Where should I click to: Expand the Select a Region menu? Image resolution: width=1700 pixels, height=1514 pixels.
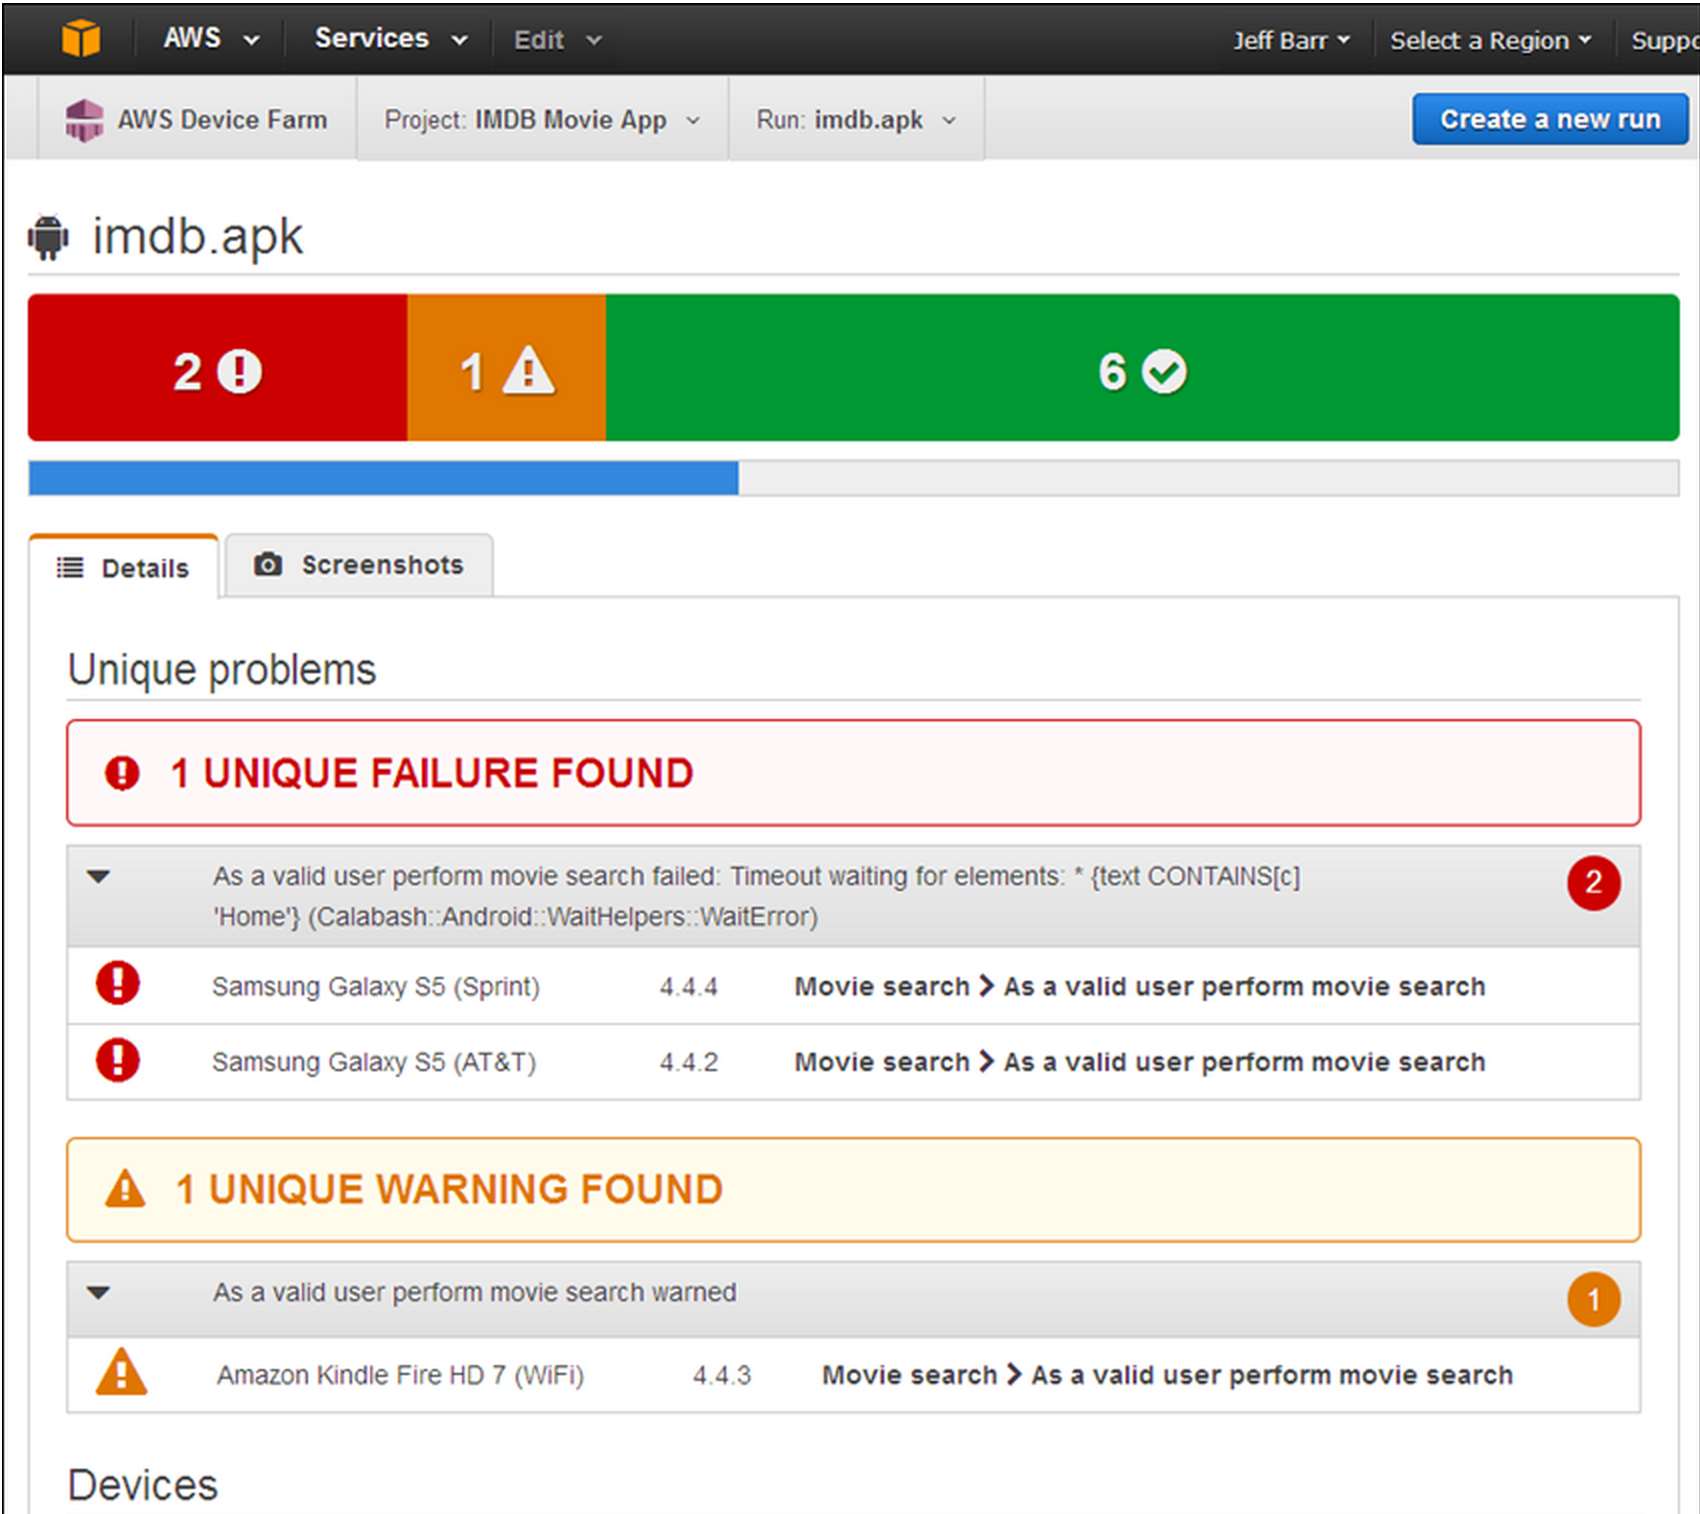click(x=1489, y=41)
